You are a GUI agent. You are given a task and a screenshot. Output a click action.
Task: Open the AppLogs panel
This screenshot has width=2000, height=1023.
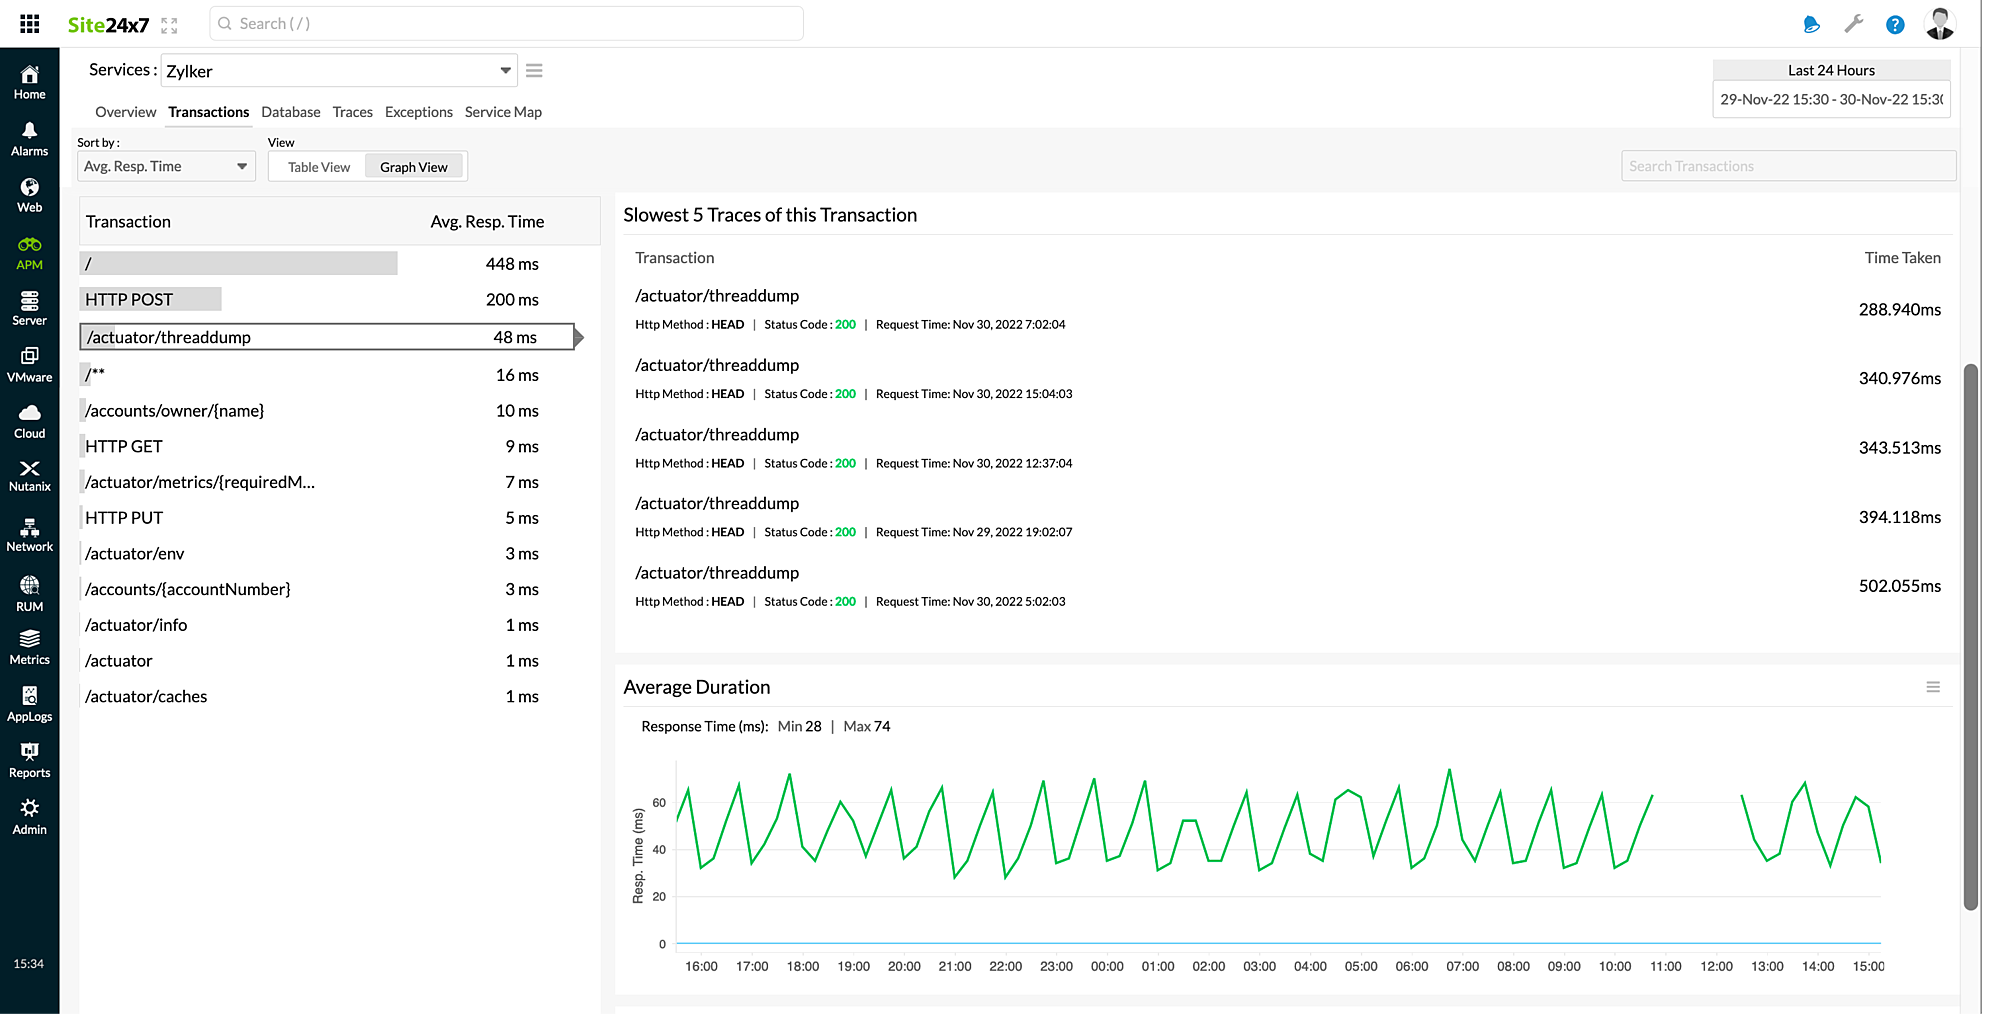[x=29, y=703]
